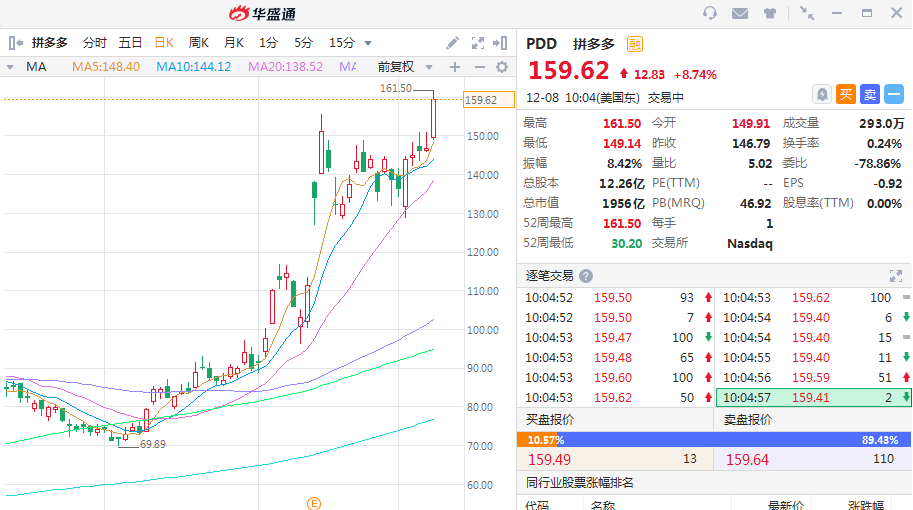Select the 15分 chart tab

[x=342, y=42]
